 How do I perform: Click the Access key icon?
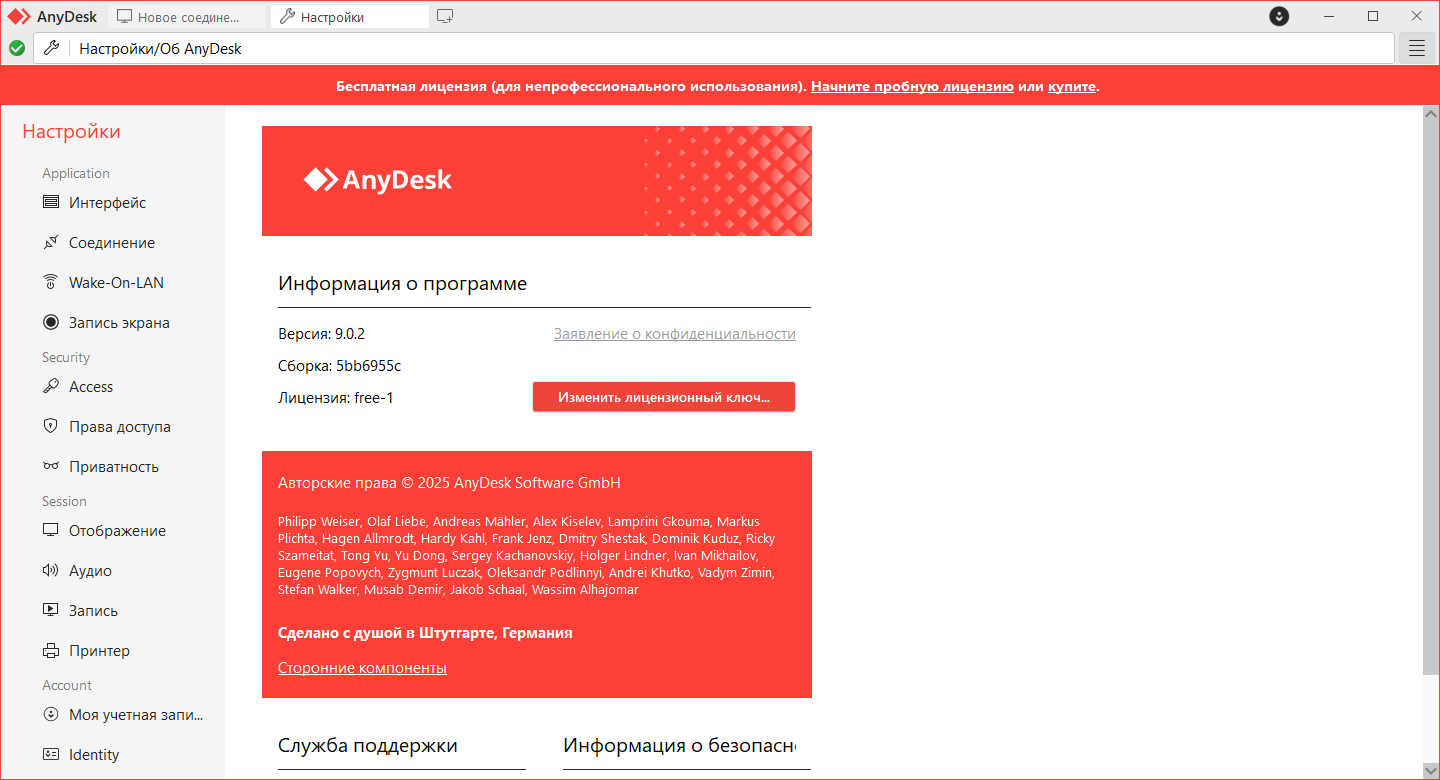click(51, 387)
